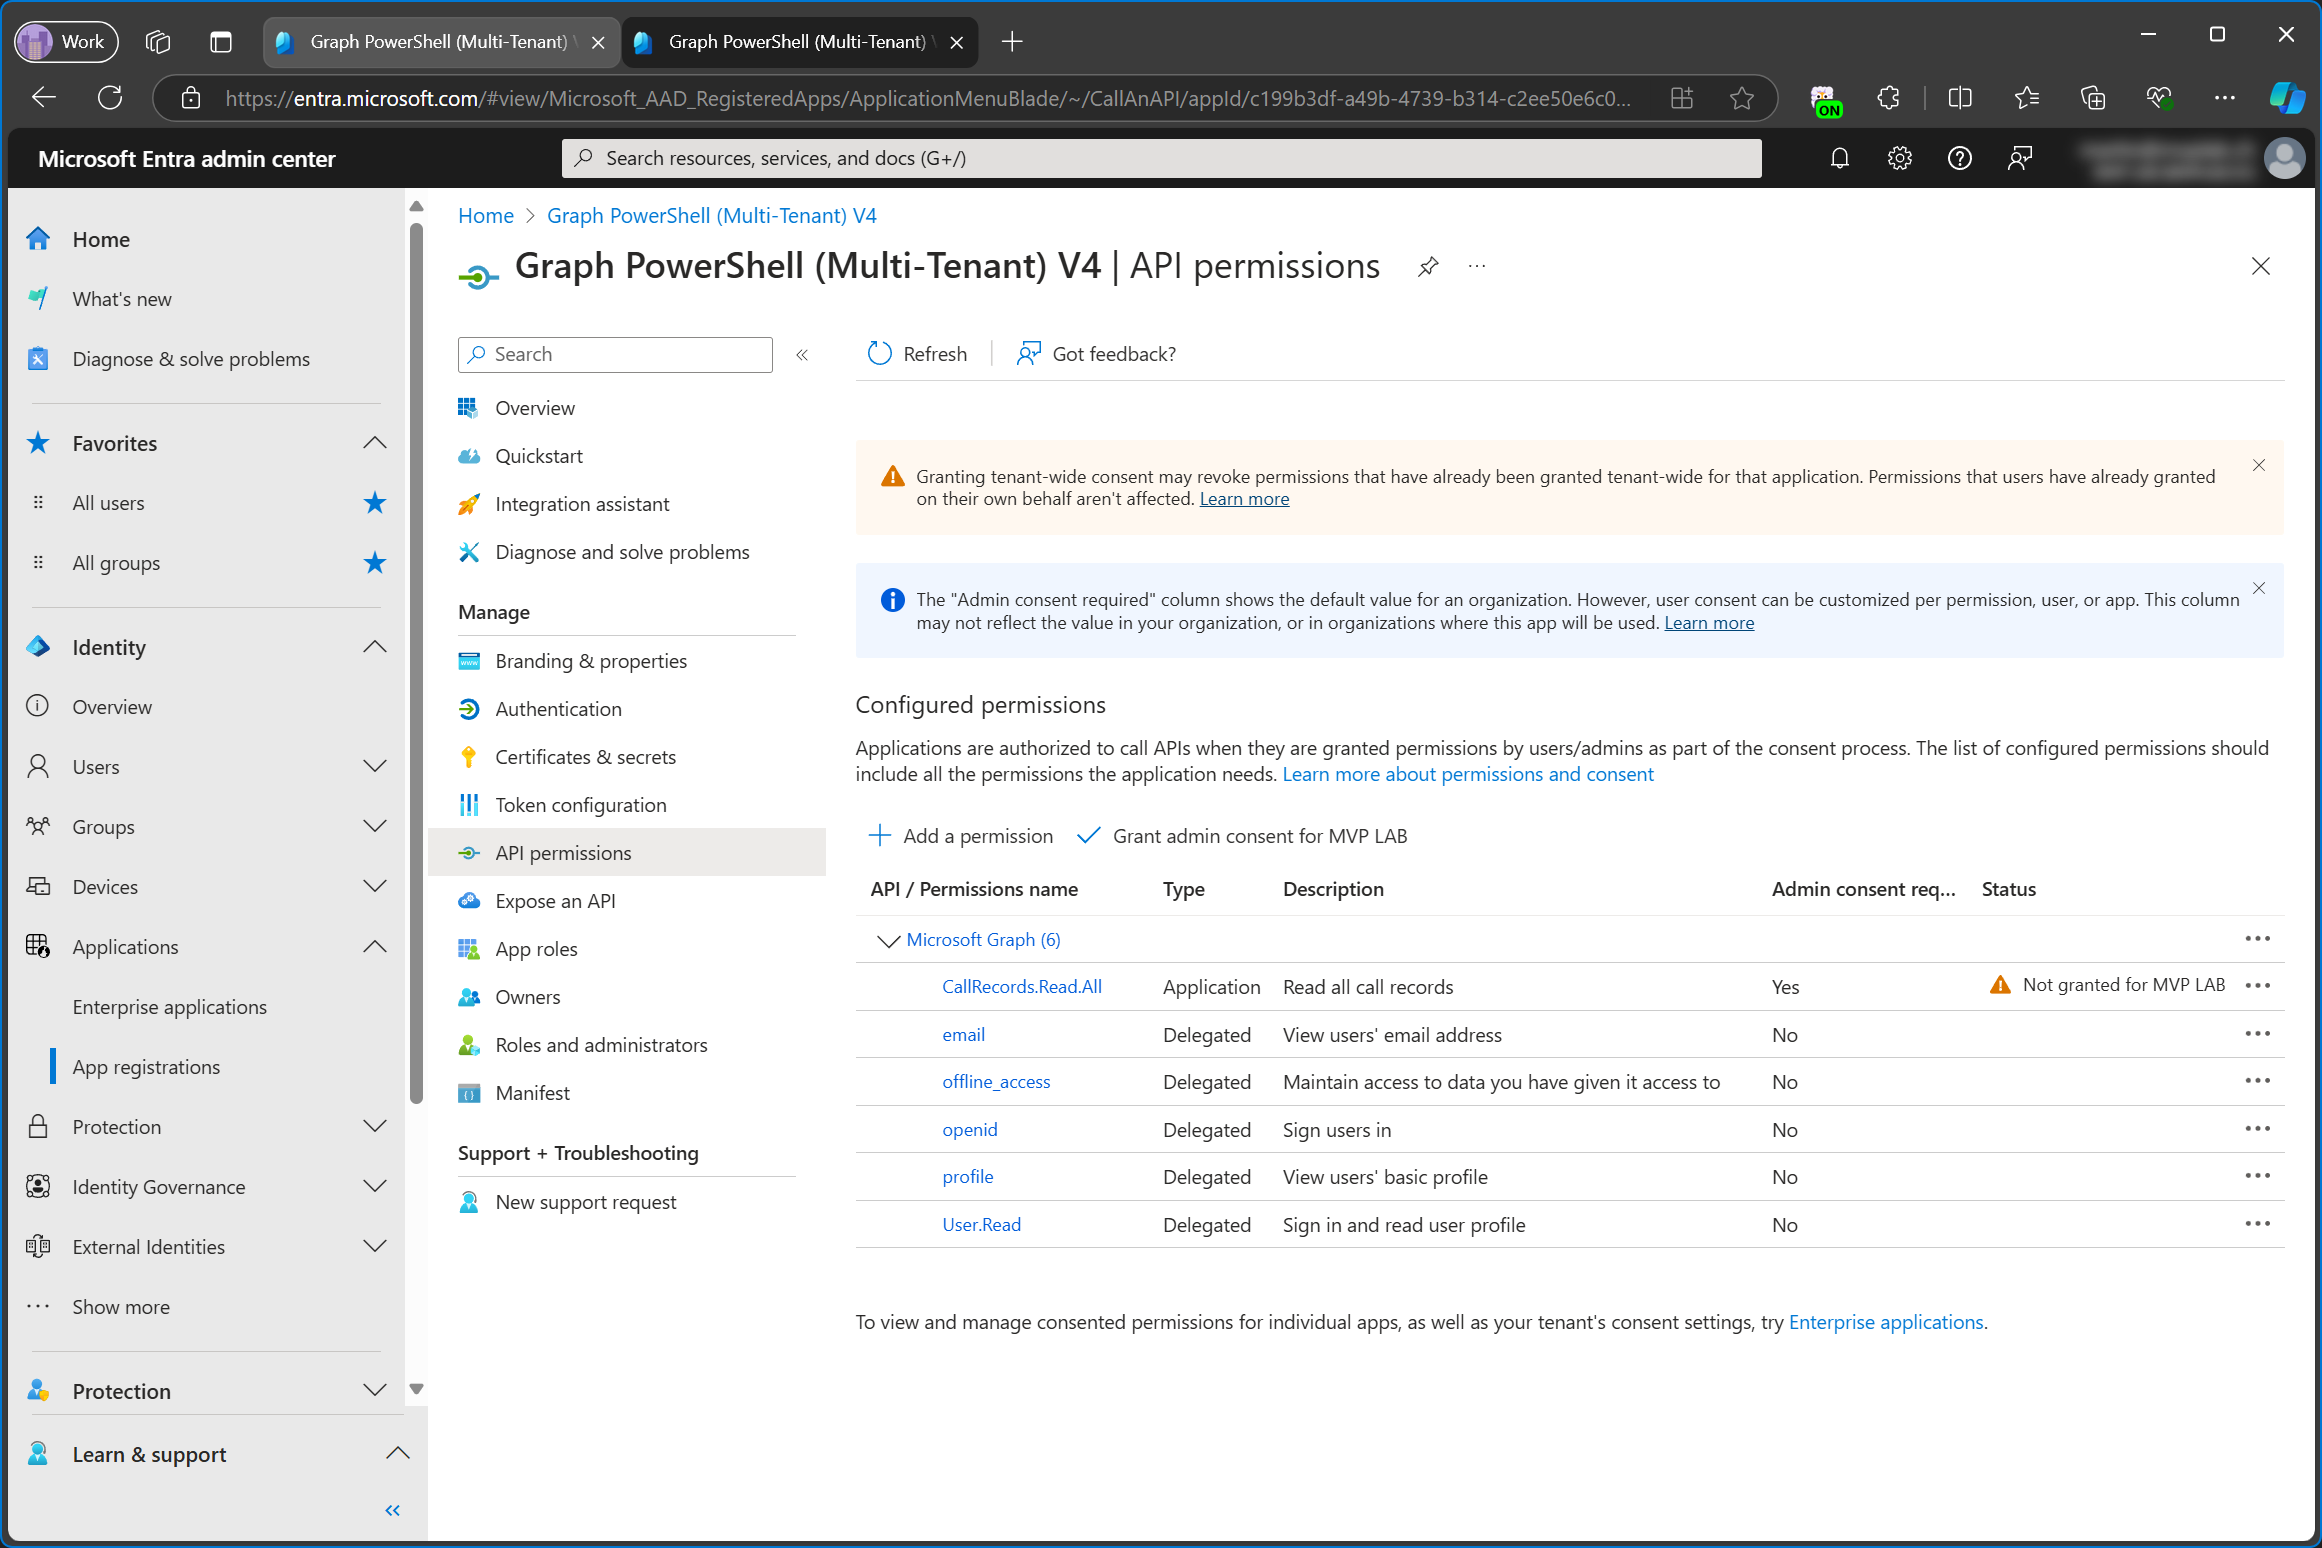Collapse the Favorites section

point(374,443)
